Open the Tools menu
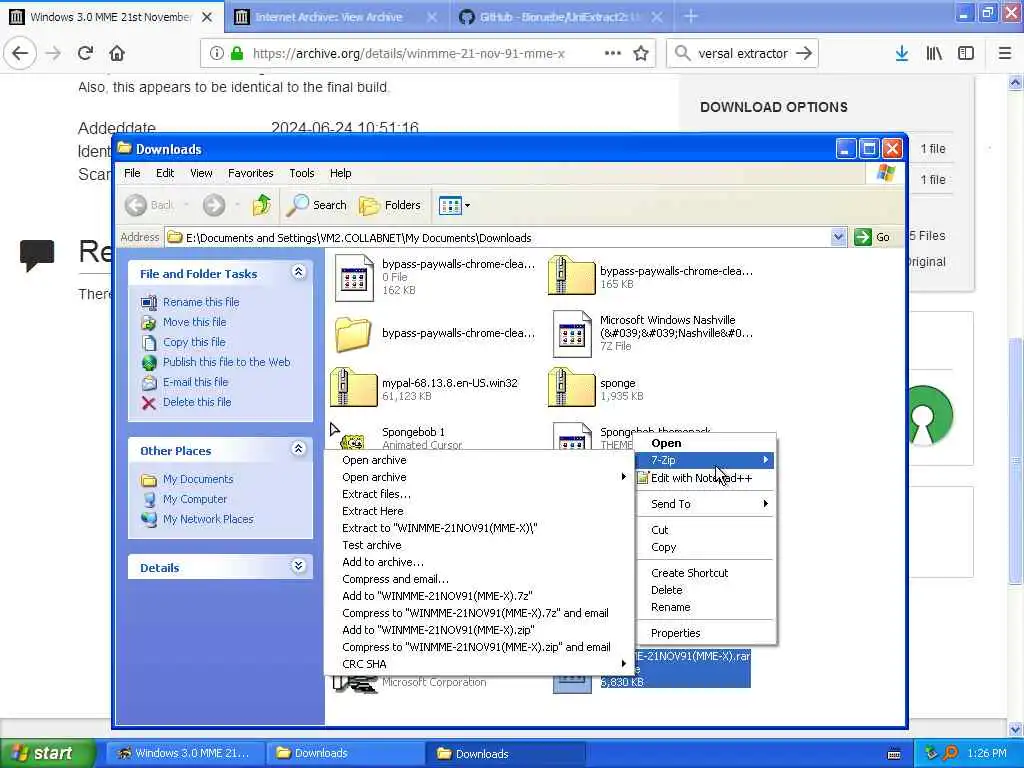The image size is (1024, 768). 302,173
